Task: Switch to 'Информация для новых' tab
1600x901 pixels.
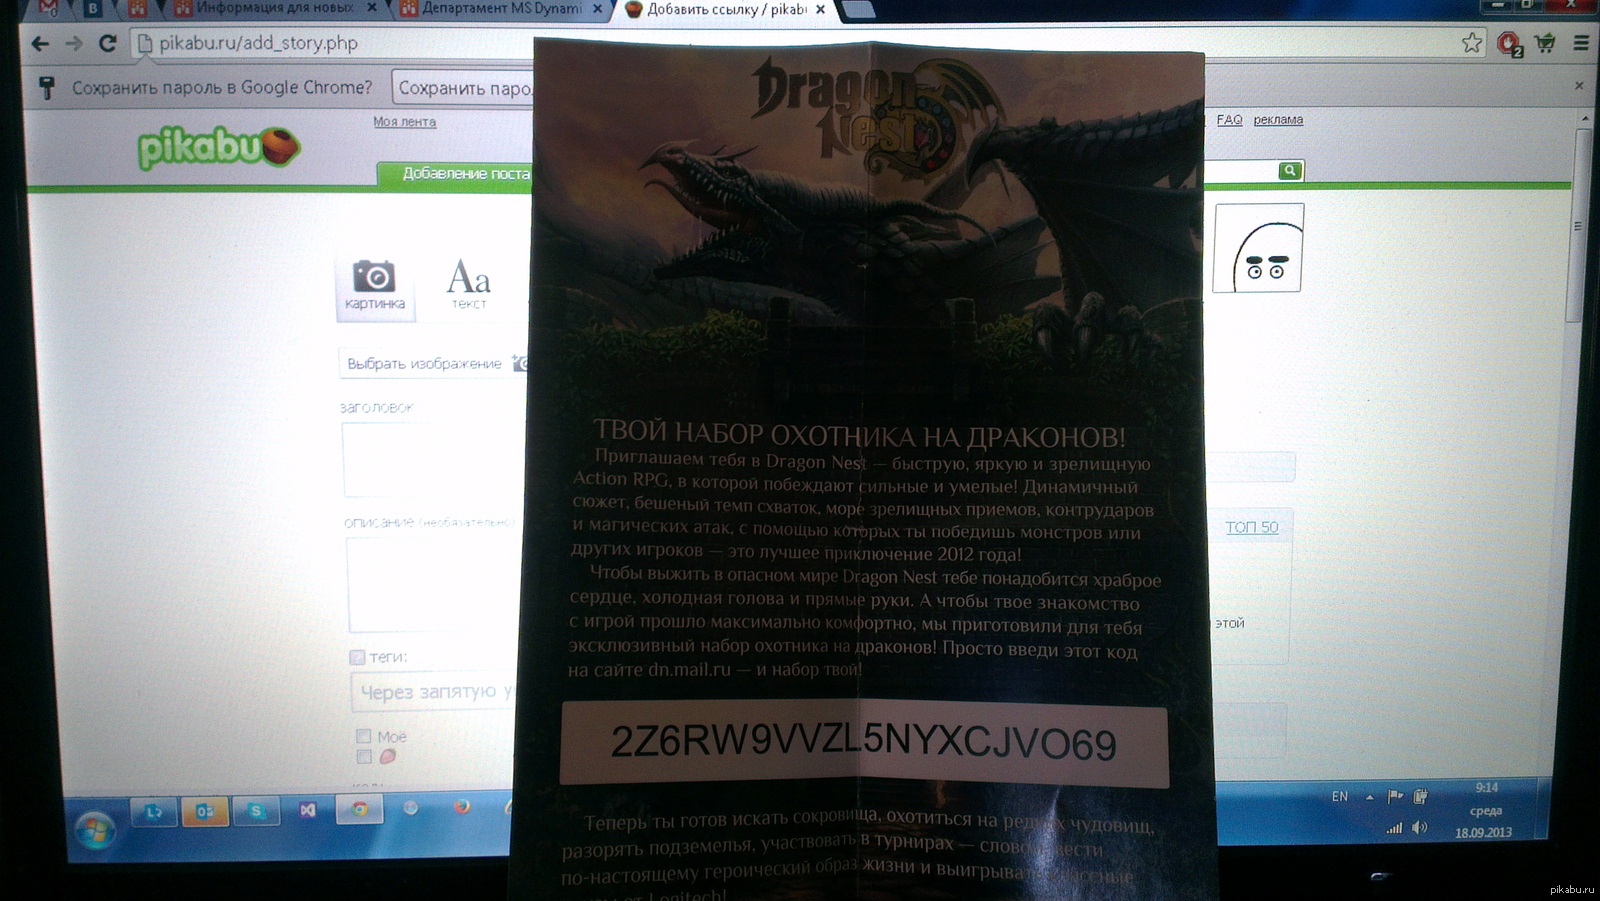Action: point(272,8)
